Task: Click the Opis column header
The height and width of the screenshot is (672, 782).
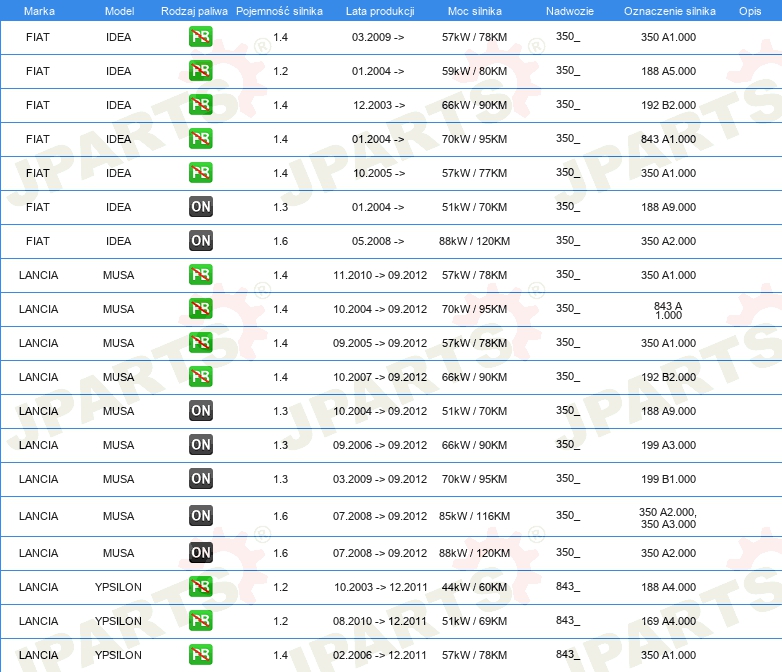Action: 750,11
